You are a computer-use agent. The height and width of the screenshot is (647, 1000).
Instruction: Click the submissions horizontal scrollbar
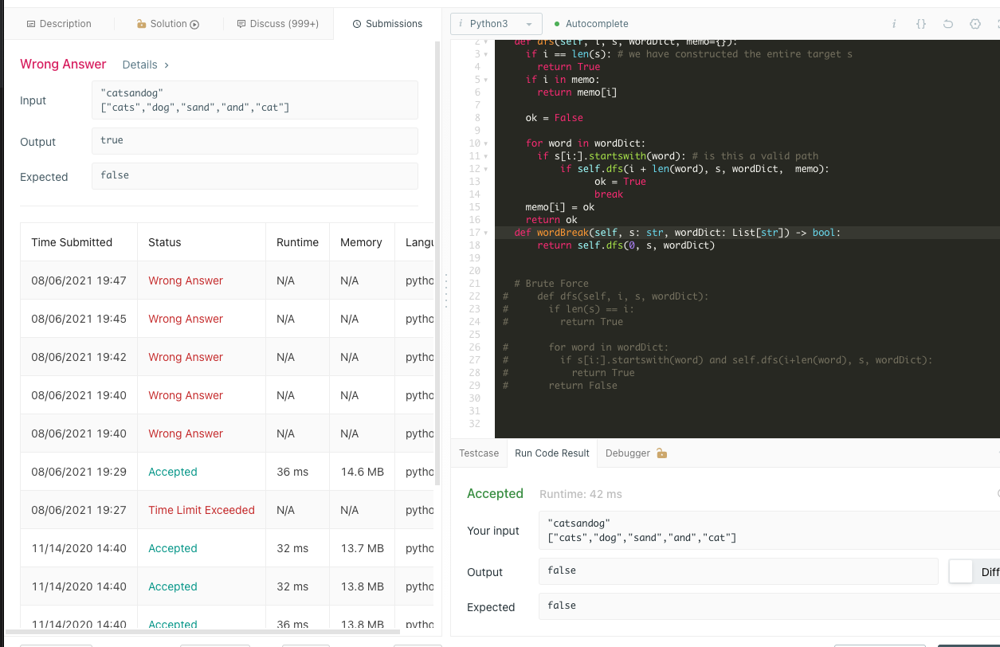pyautogui.click(x=203, y=632)
